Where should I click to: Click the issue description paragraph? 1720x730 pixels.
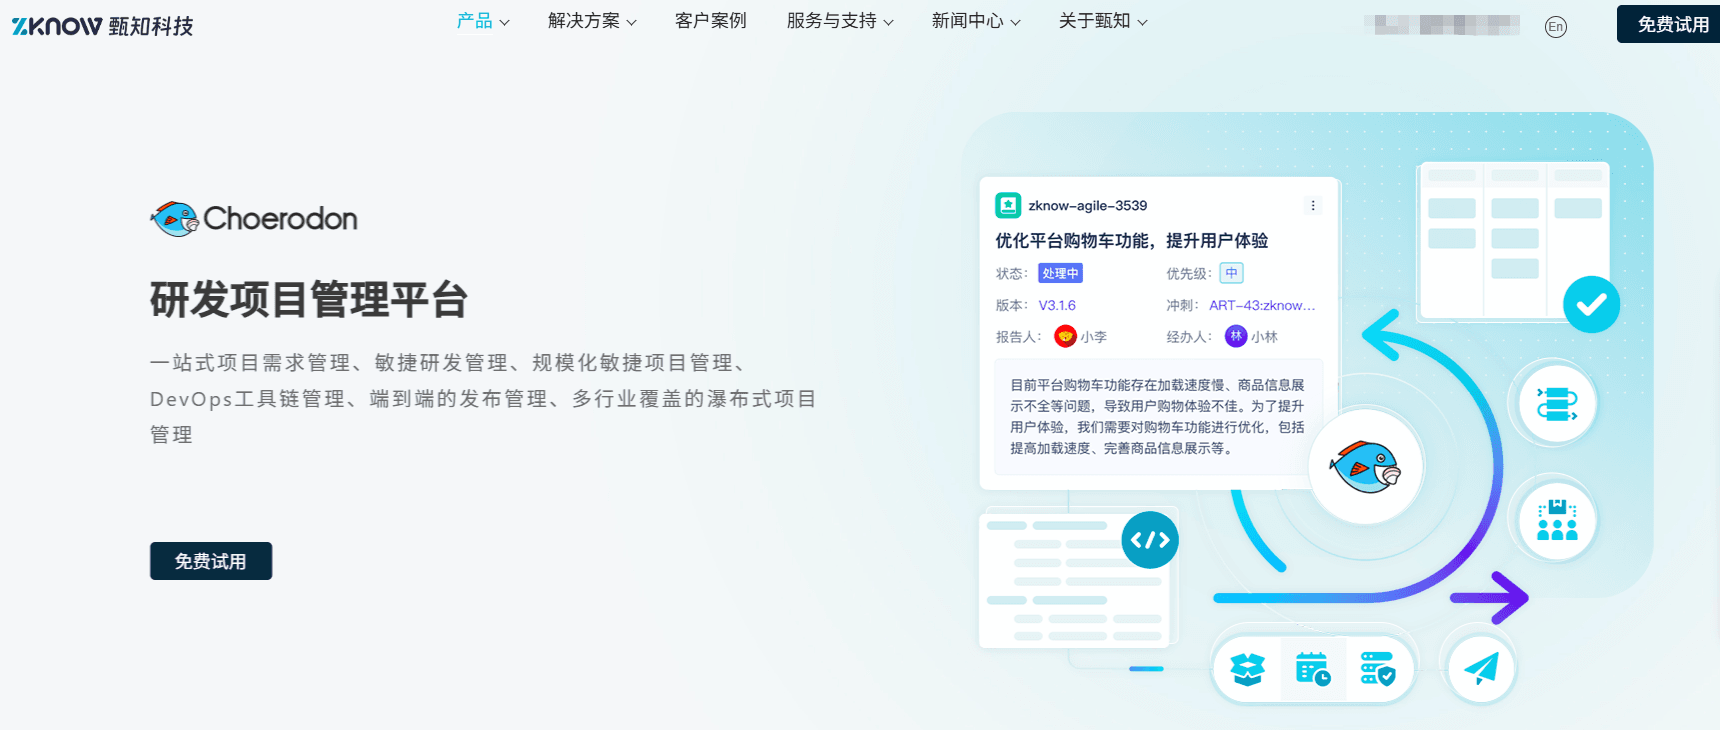point(1158,417)
